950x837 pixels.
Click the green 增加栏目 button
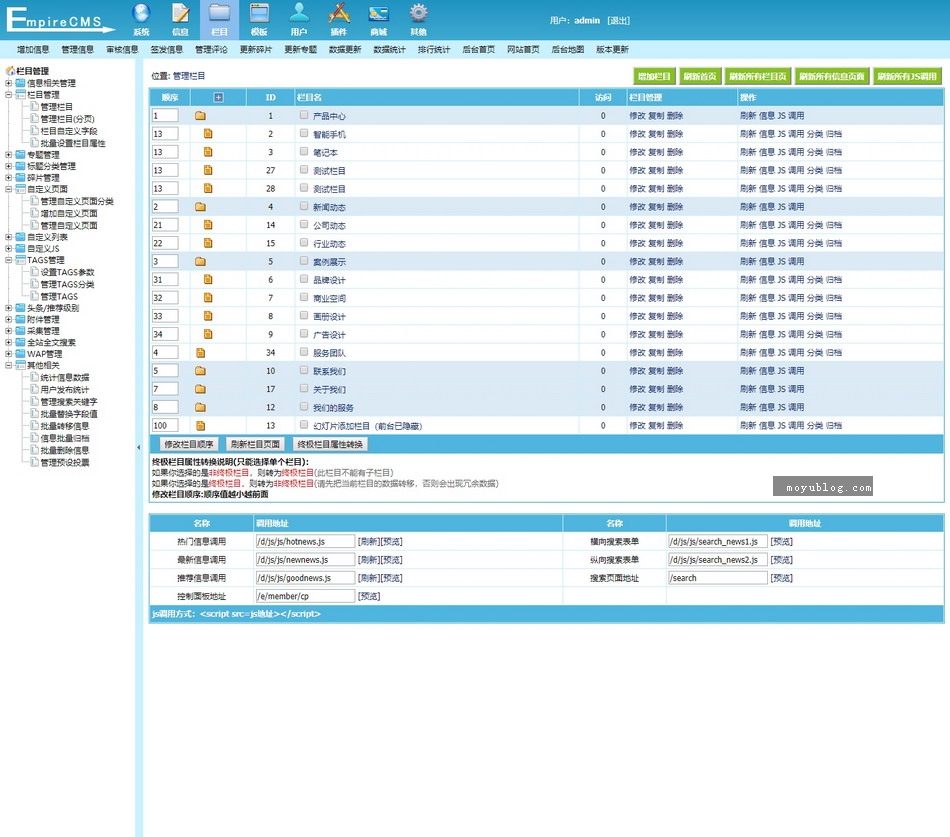tap(654, 76)
